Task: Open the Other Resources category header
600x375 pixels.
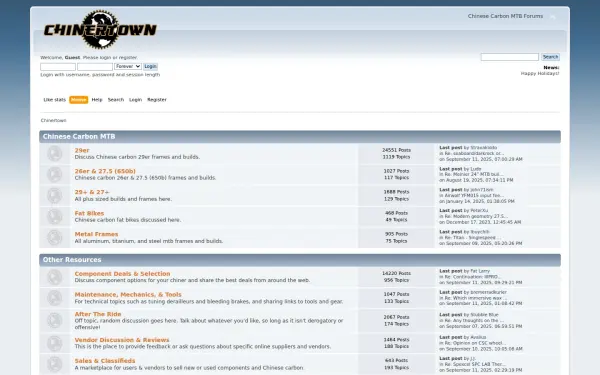Action: [72, 260]
